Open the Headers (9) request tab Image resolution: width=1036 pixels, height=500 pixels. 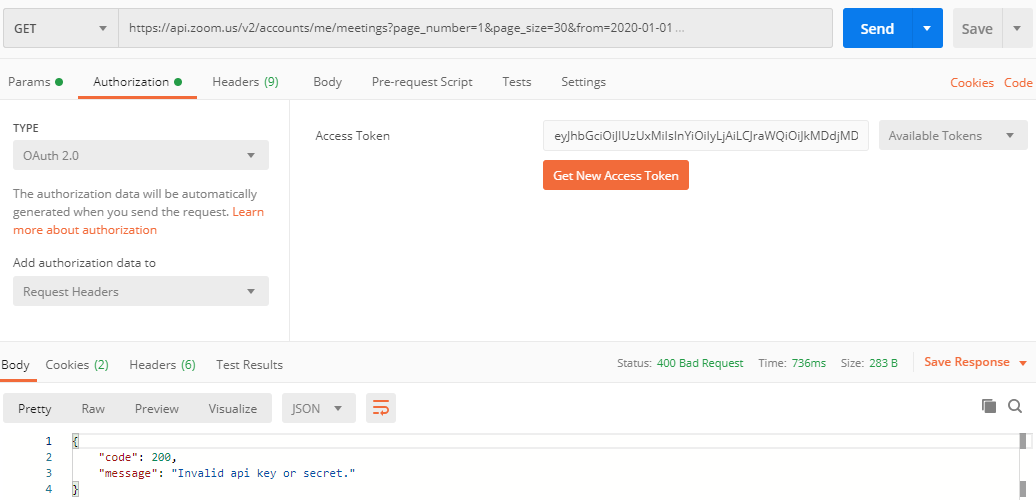click(x=245, y=82)
